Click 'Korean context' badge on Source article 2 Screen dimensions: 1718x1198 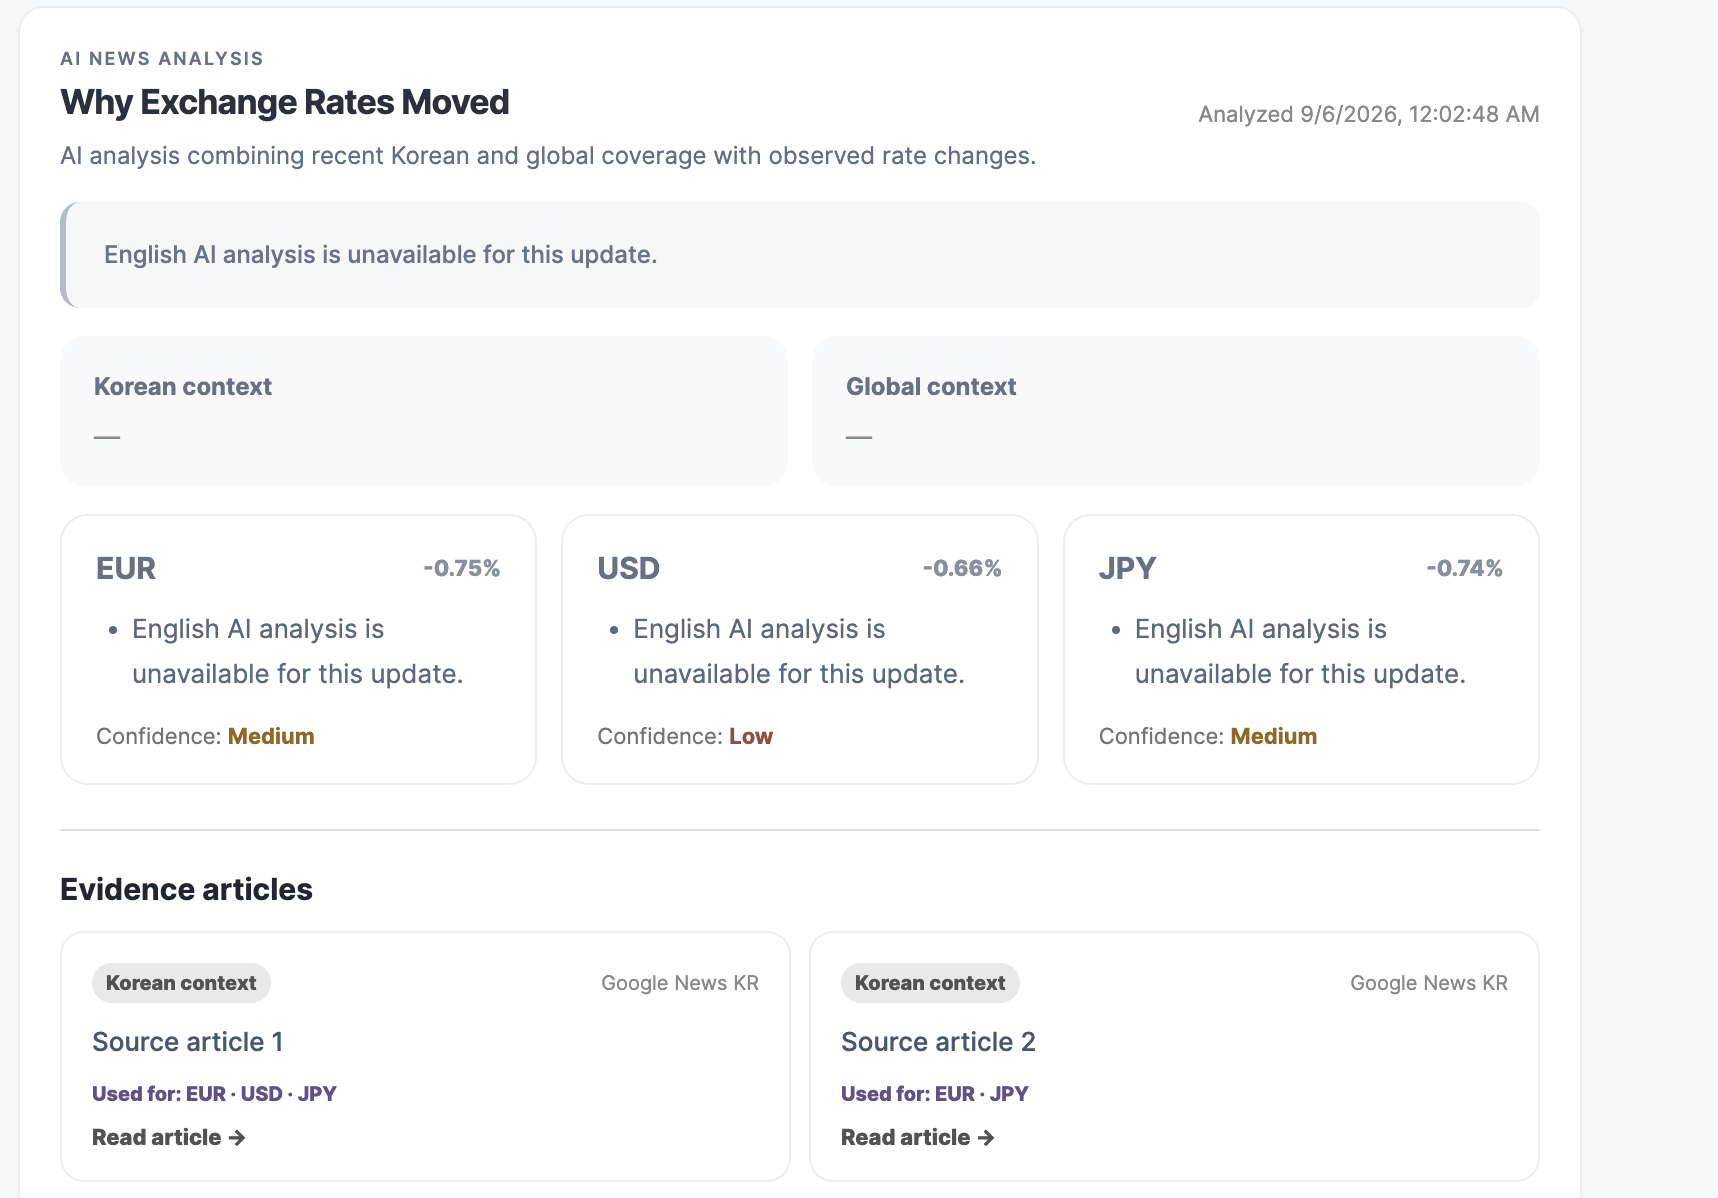click(x=930, y=983)
